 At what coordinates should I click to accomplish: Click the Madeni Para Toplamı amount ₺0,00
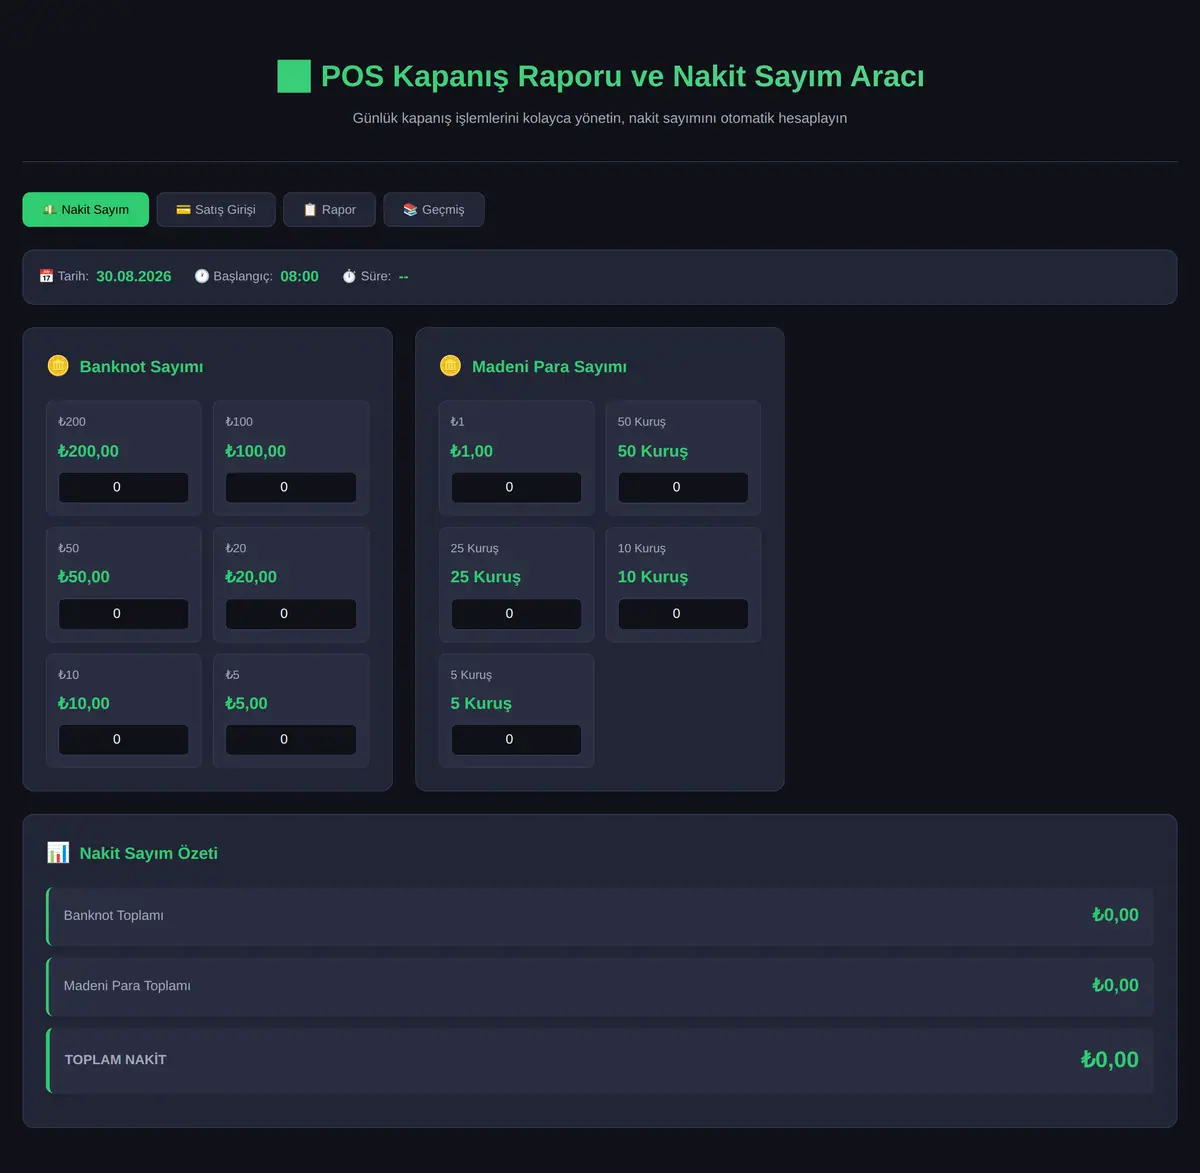[1115, 985]
